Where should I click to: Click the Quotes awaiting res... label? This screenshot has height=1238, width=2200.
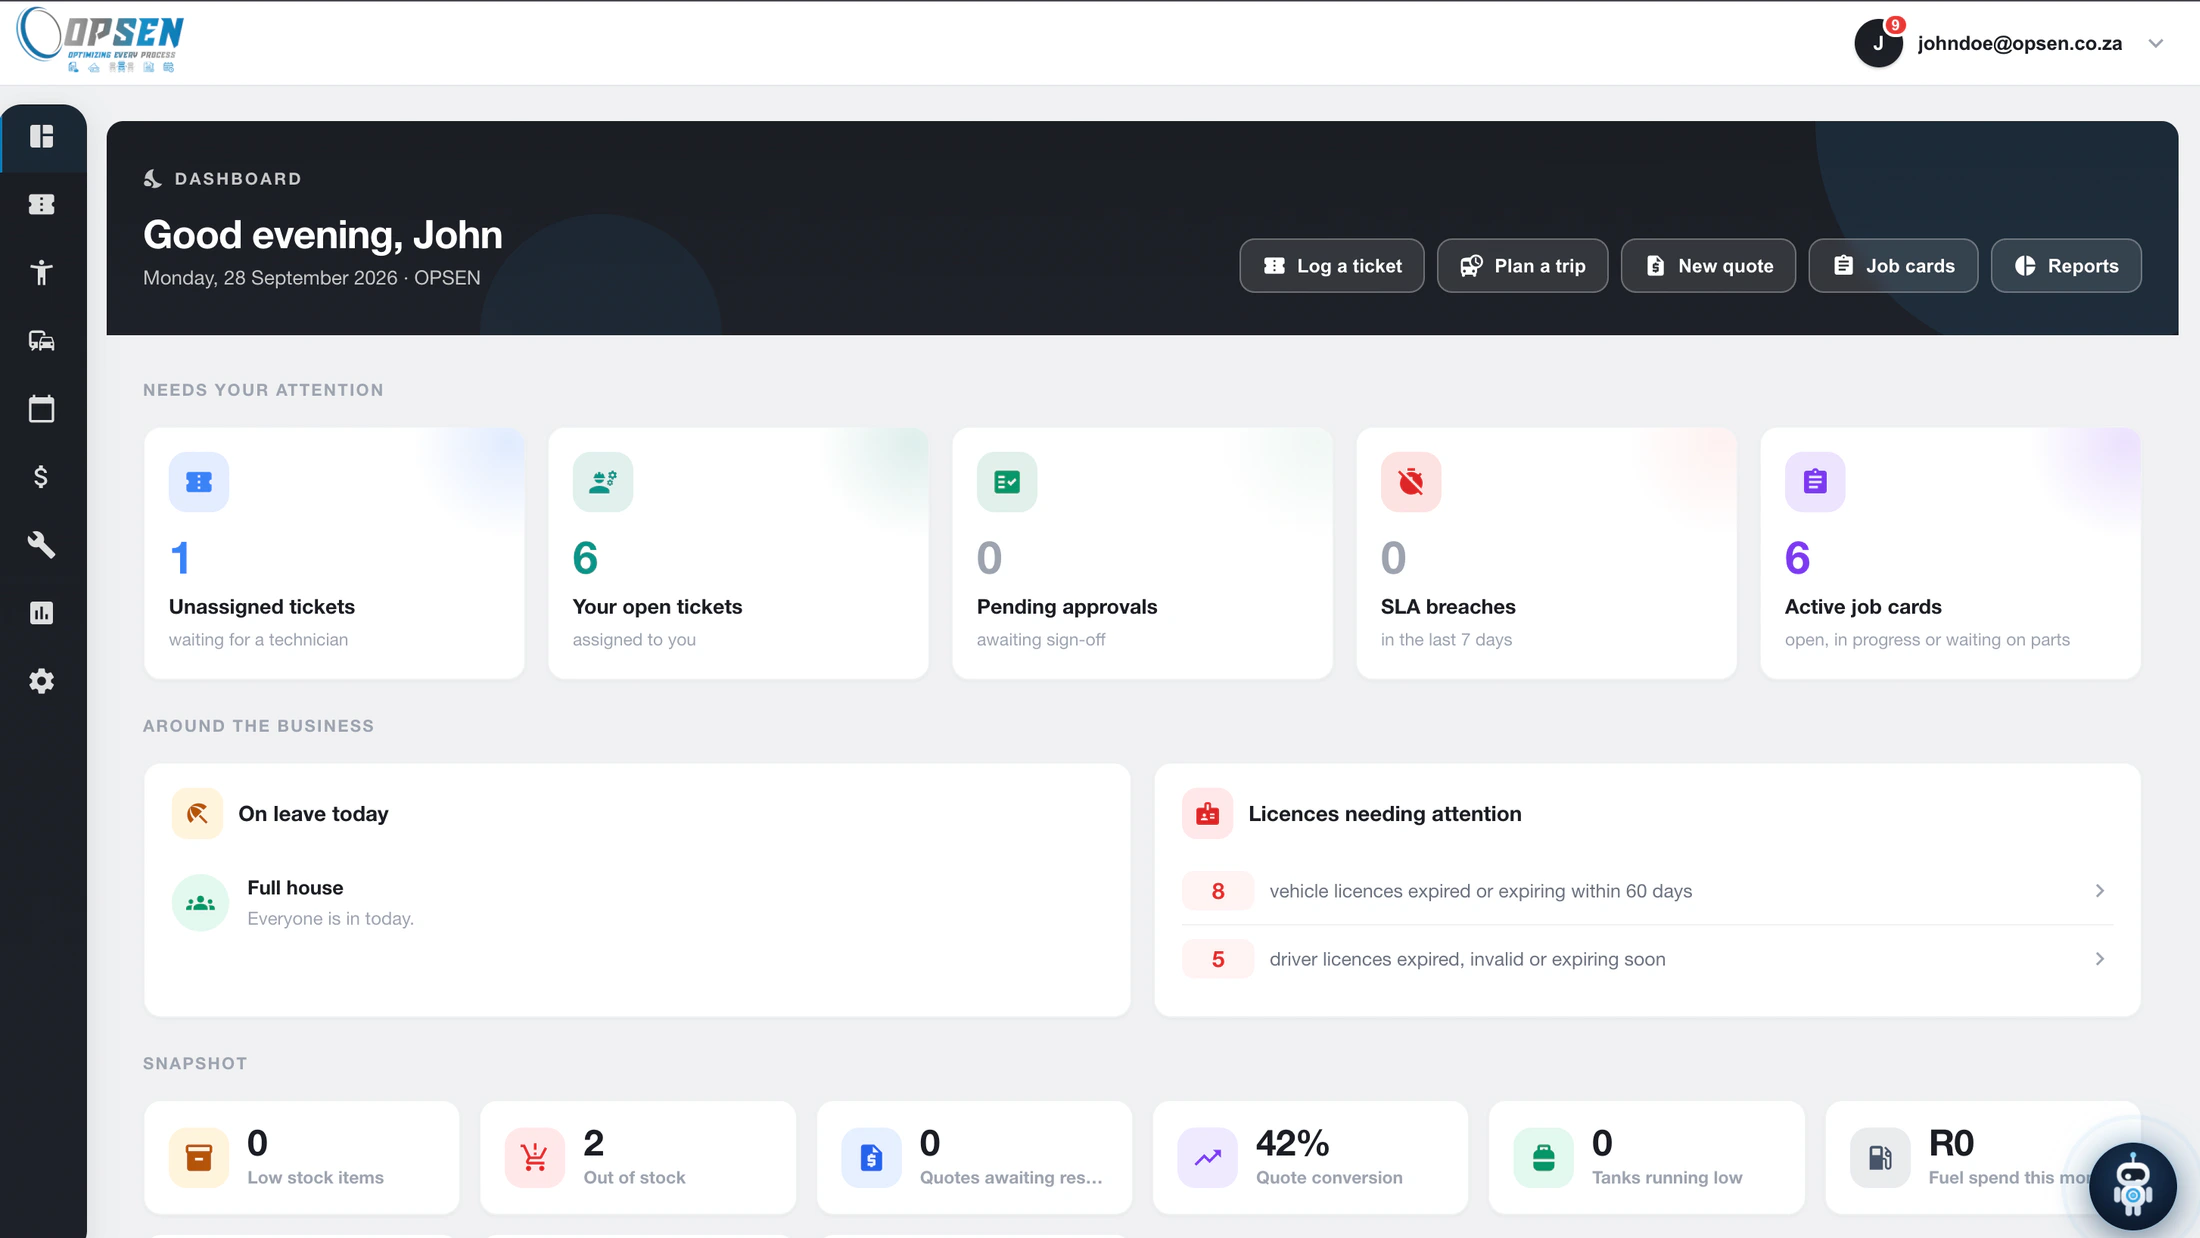tap(1011, 1178)
